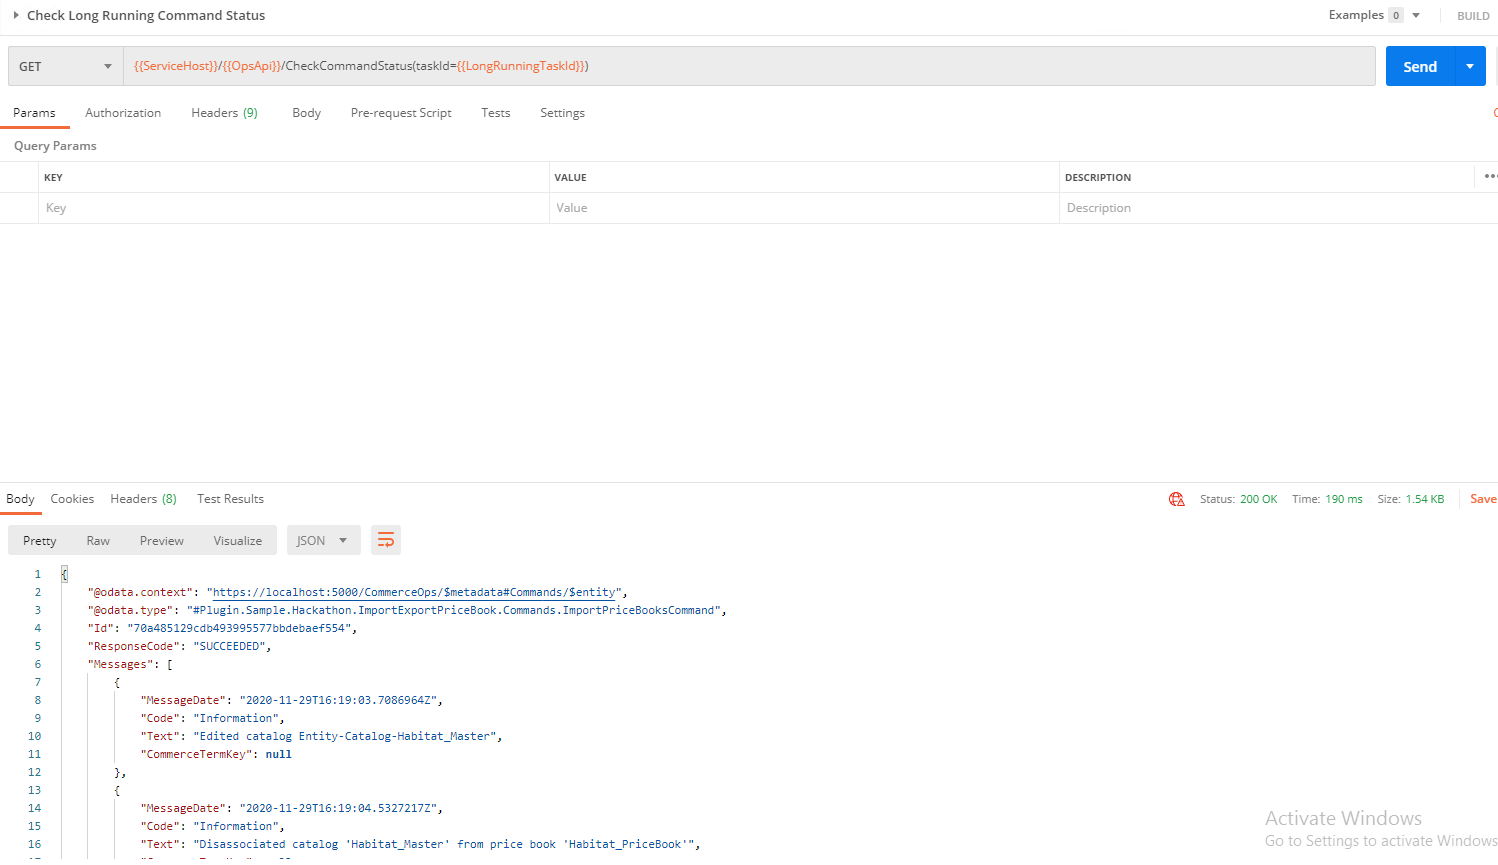Open the localhost odata.context link
This screenshot has width=1498, height=865.
415,592
